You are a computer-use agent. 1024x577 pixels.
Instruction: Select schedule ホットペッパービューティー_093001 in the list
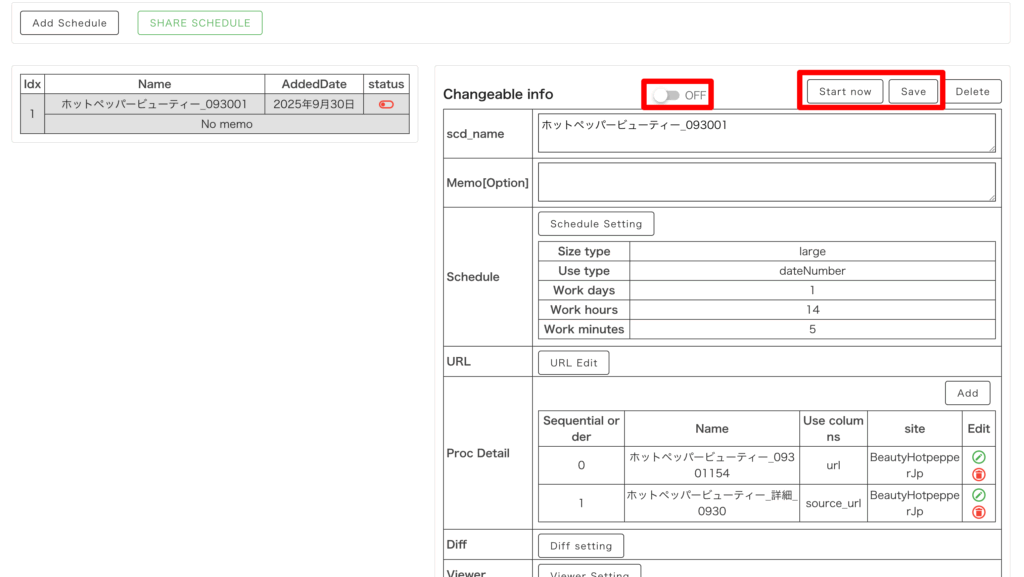pyautogui.click(x=154, y=104)
